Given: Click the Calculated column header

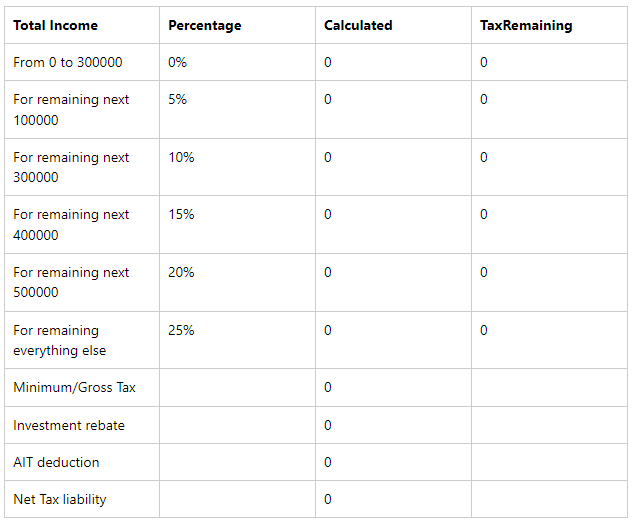Looking at the screenshot, I should (x=358, y=25).
